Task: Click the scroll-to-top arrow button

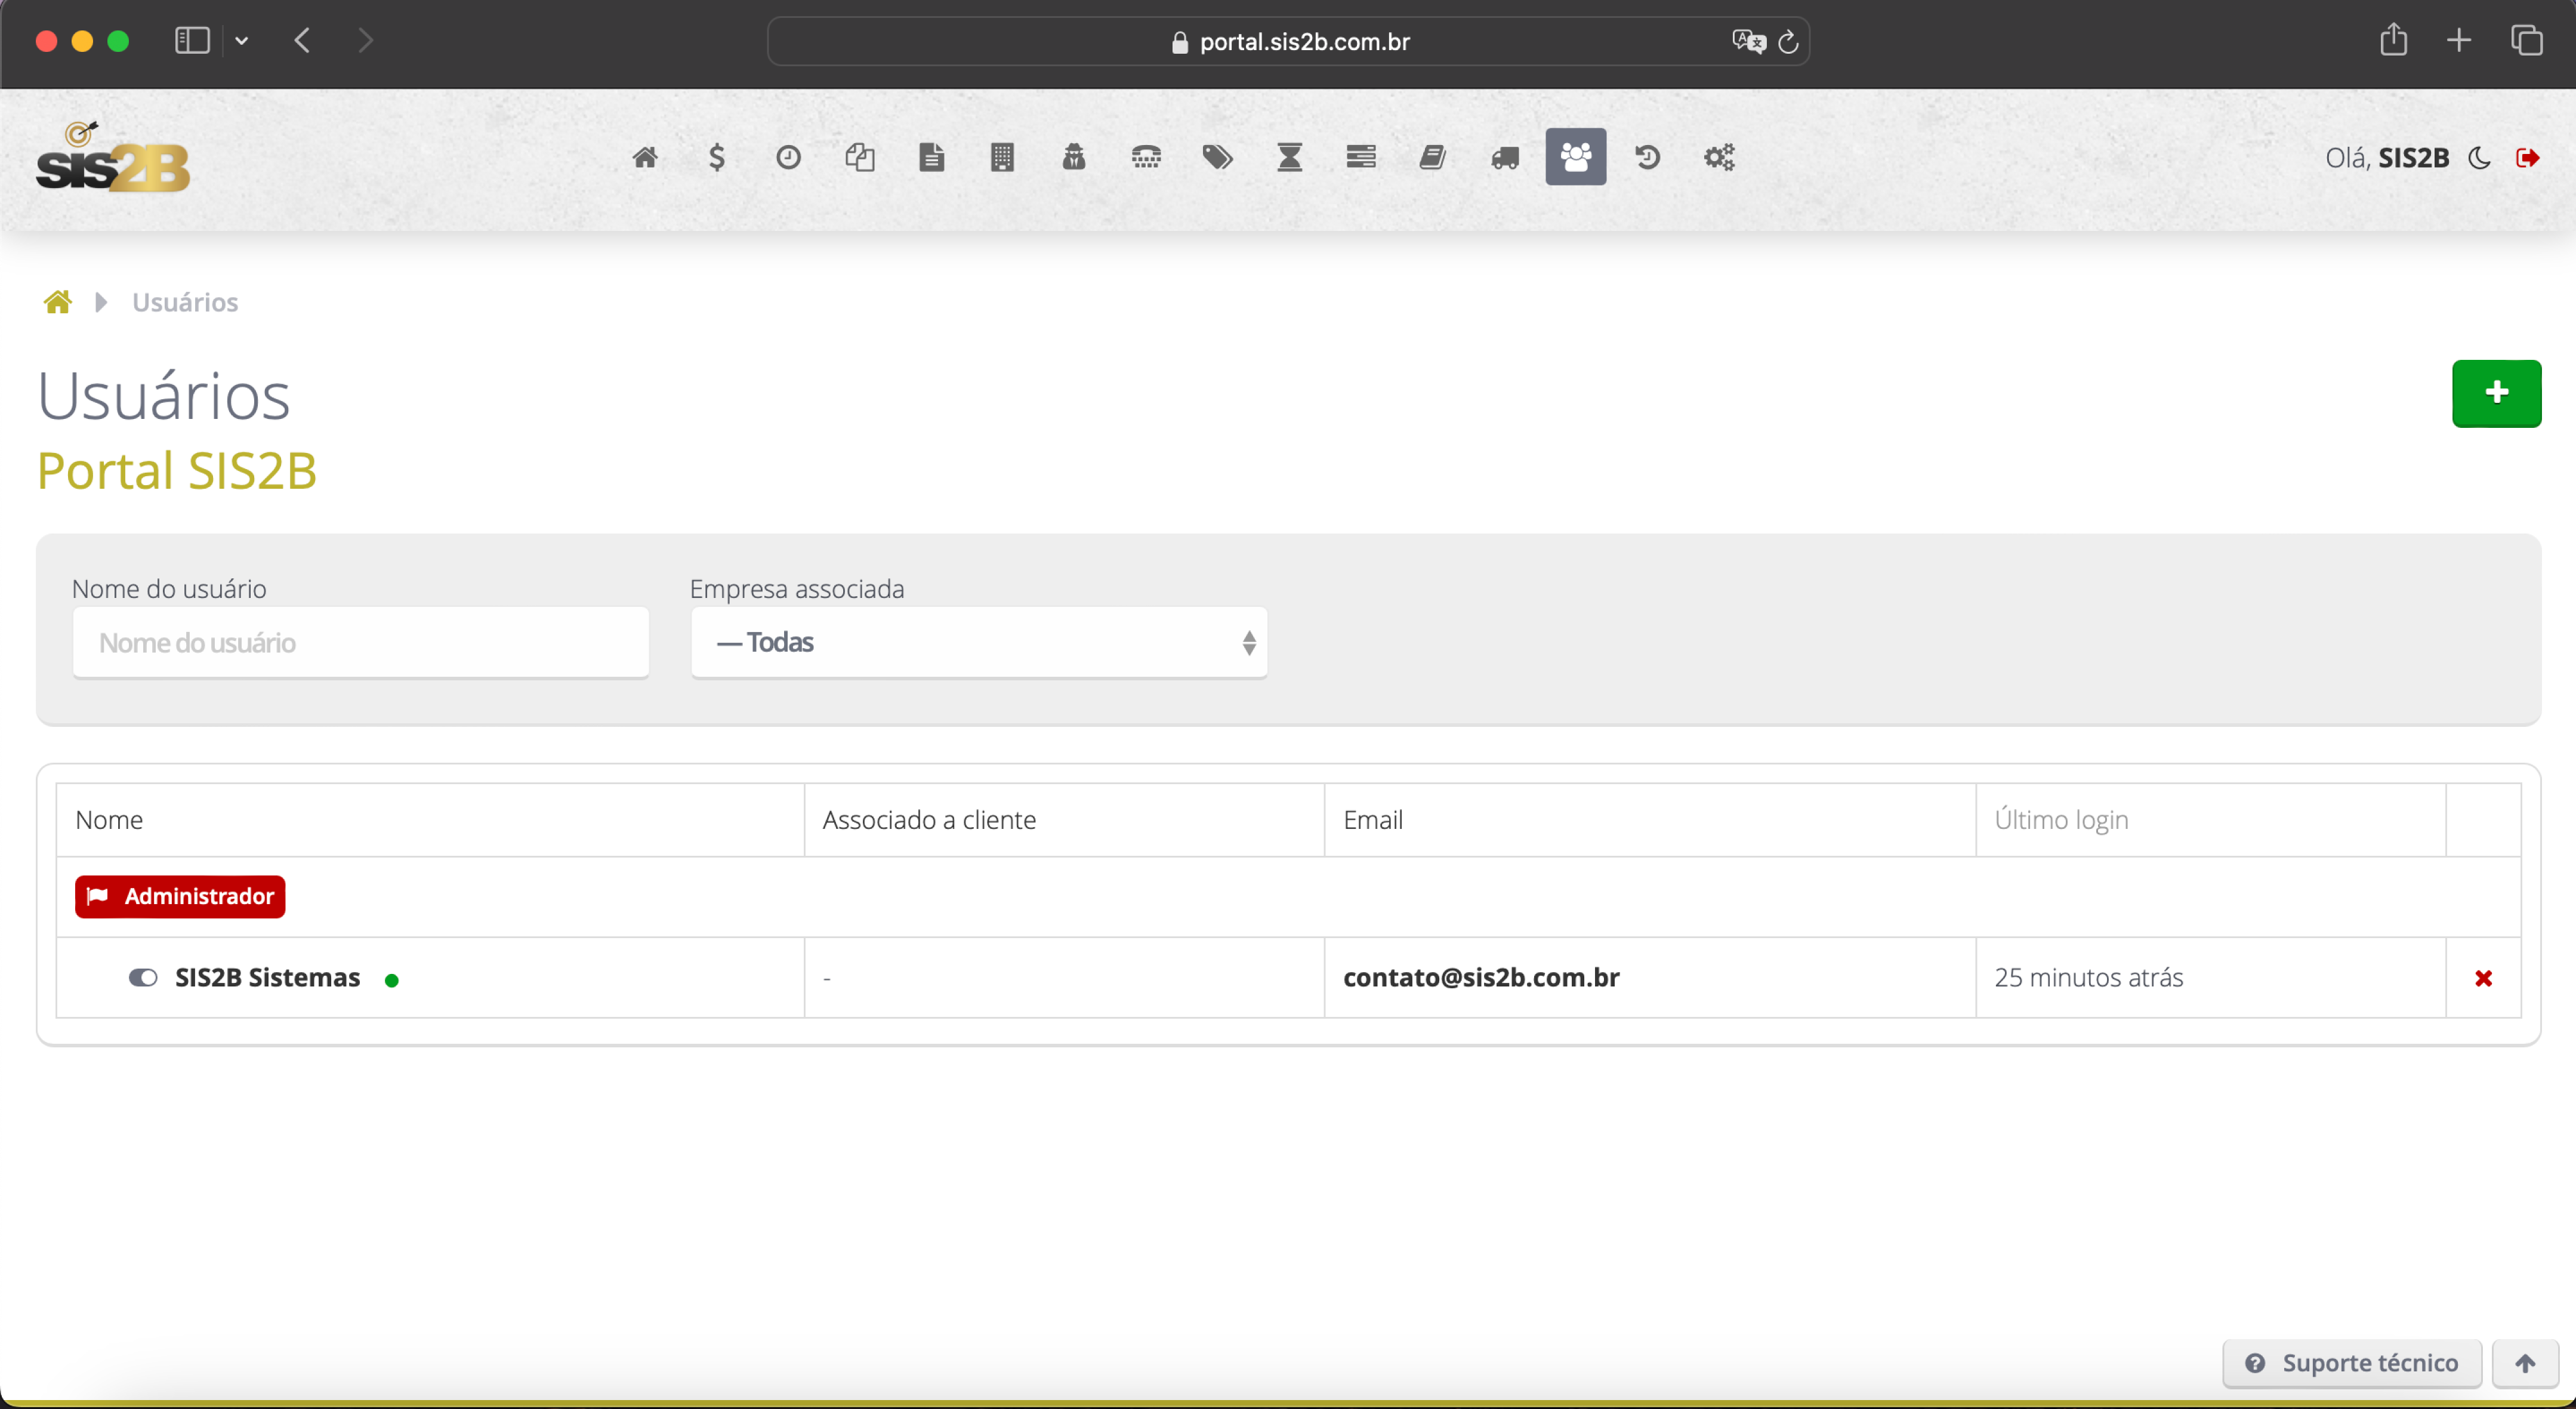Action: click(2525, 1363)
